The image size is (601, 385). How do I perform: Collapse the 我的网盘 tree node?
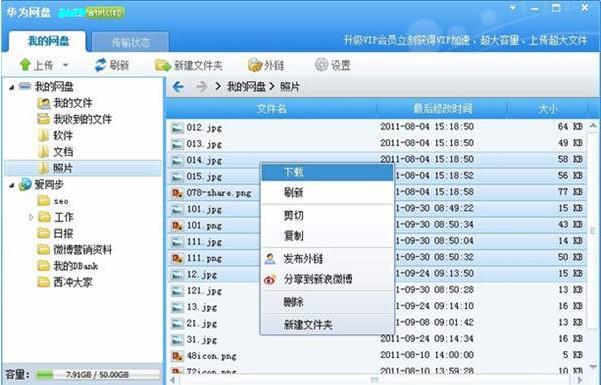click(11, 87)
